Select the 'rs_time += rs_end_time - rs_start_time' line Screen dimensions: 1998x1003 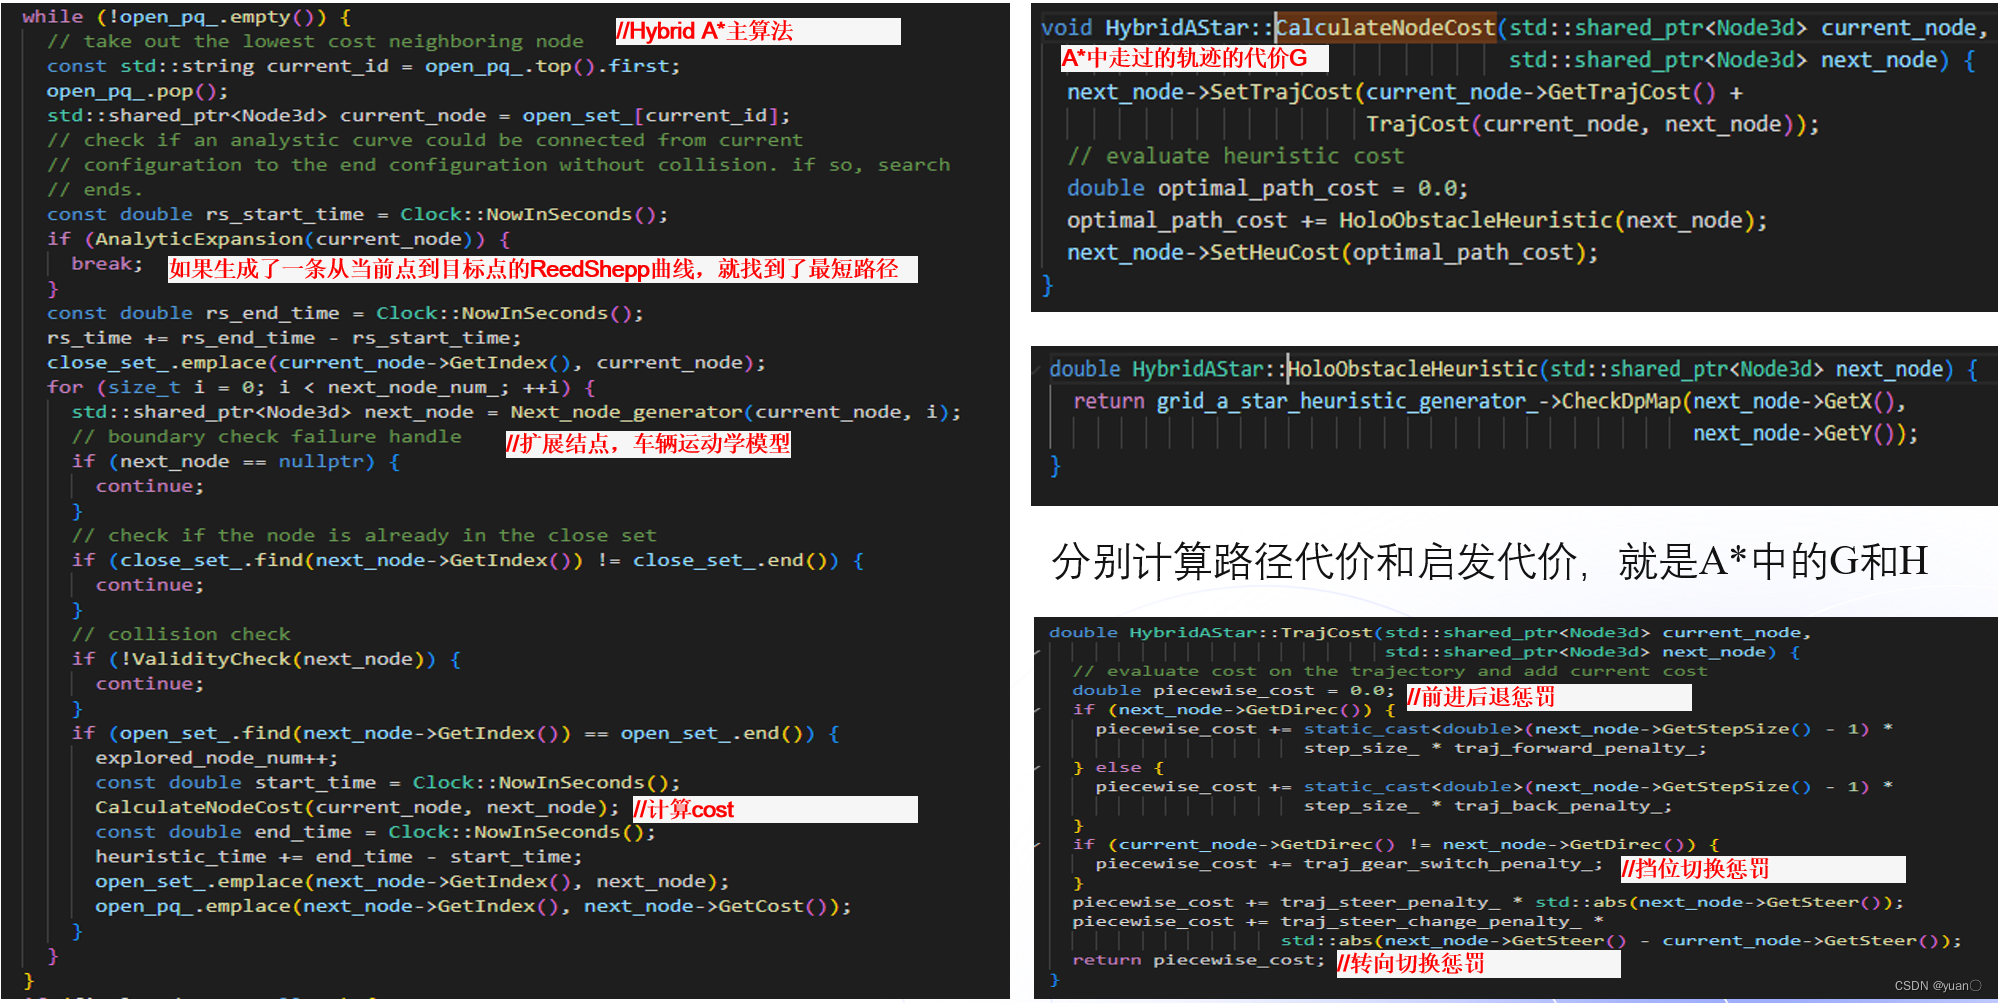coord(284,338)
